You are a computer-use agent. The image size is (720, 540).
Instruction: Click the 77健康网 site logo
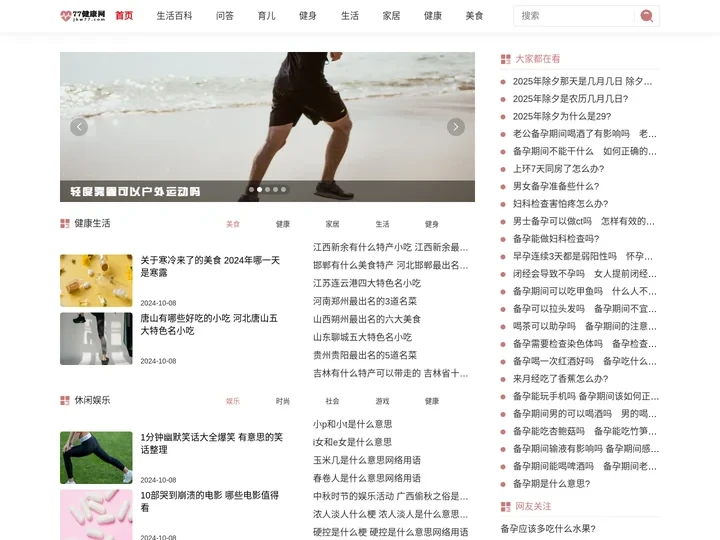click(83, 16)
